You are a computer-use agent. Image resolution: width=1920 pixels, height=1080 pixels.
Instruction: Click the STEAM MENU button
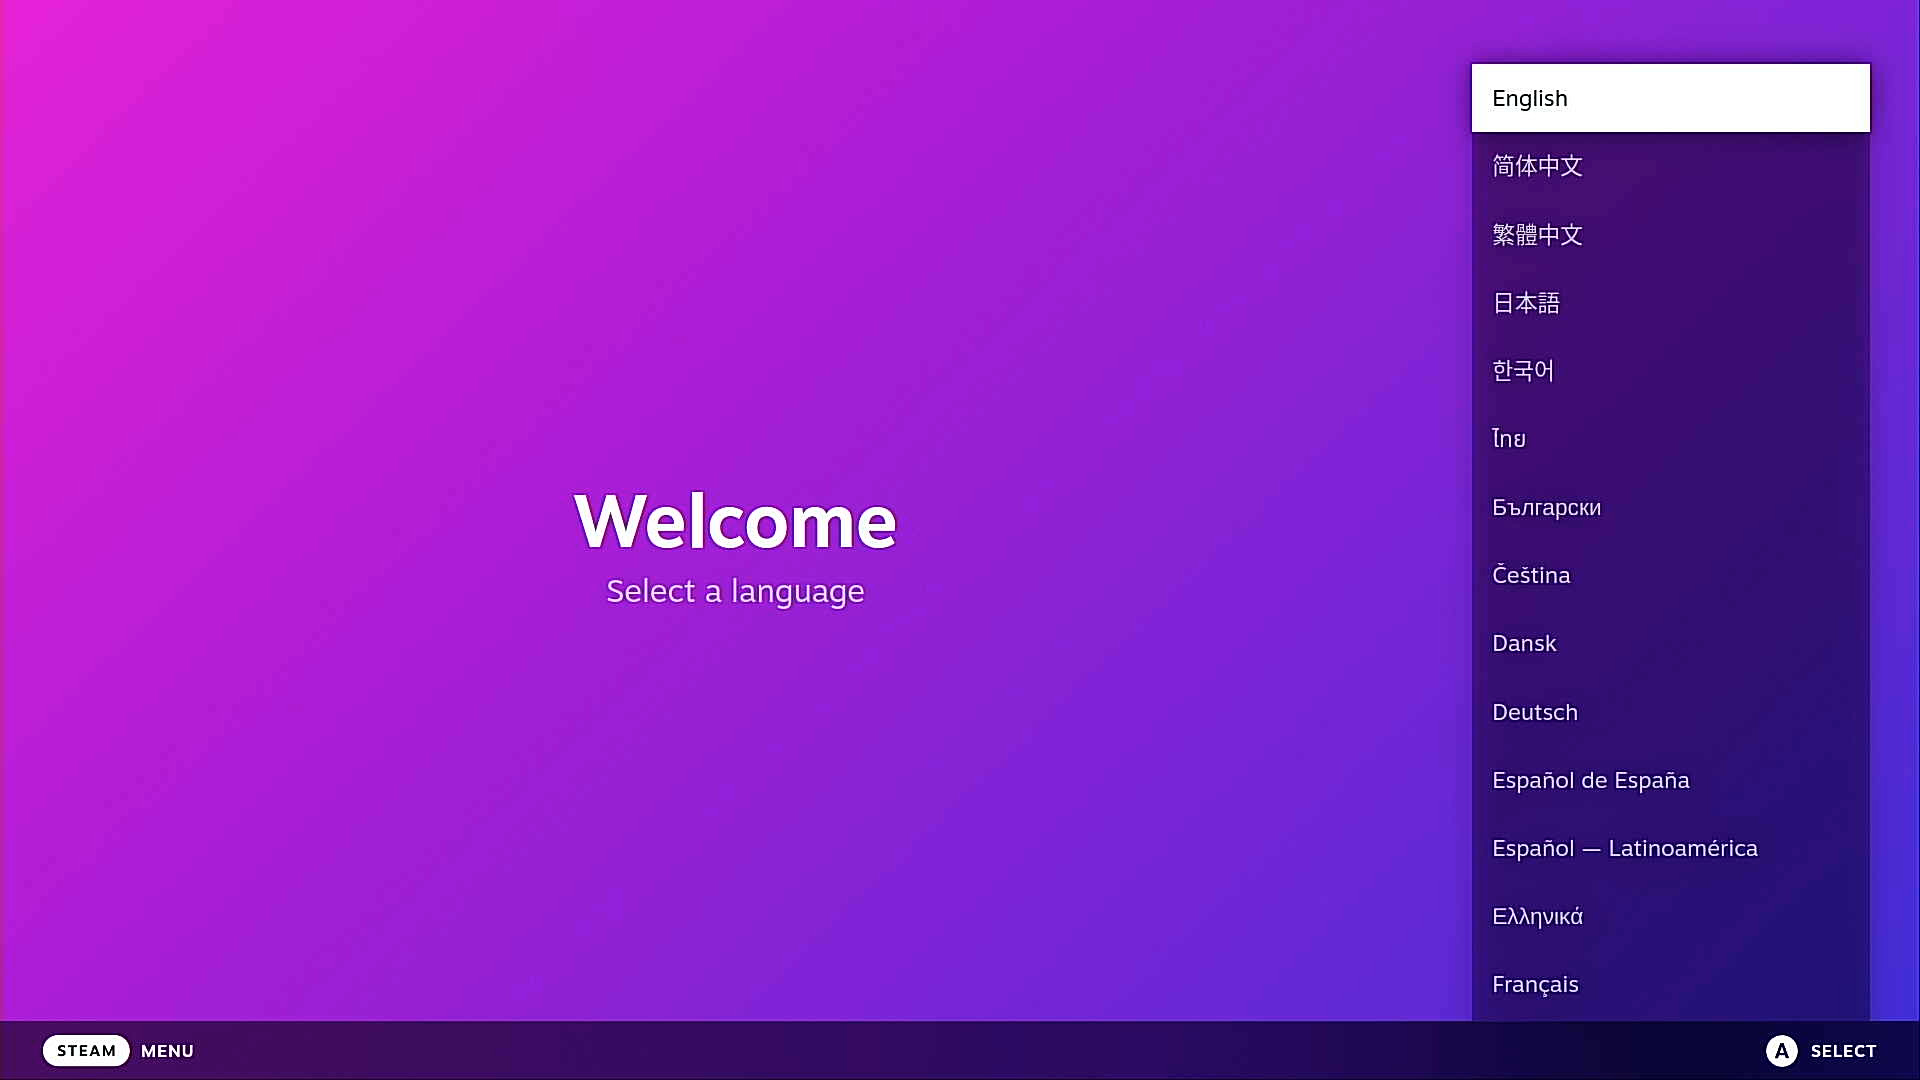(x=119, y=1051)
